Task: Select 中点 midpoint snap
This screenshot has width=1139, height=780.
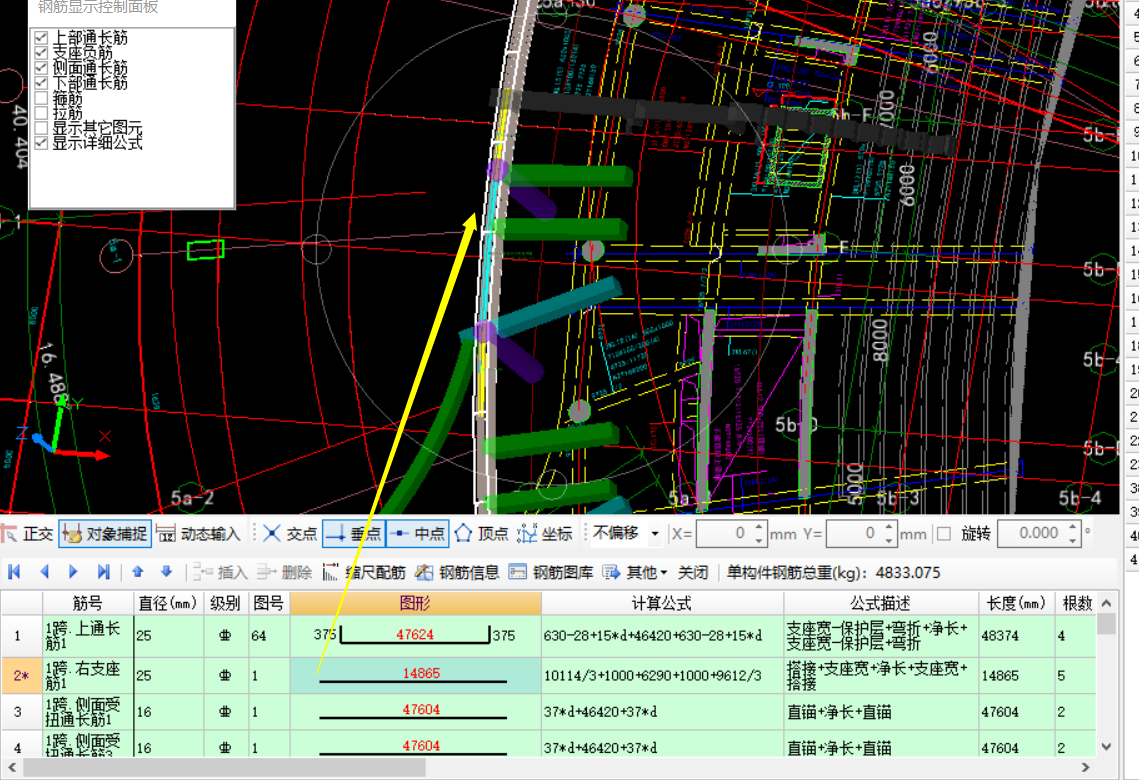Action: (418, 534)
